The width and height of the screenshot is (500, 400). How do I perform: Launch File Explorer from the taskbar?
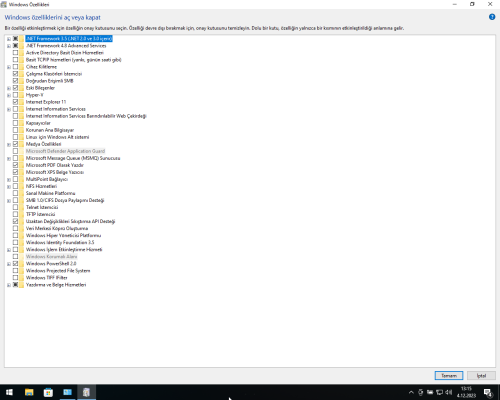coord(29,392)
